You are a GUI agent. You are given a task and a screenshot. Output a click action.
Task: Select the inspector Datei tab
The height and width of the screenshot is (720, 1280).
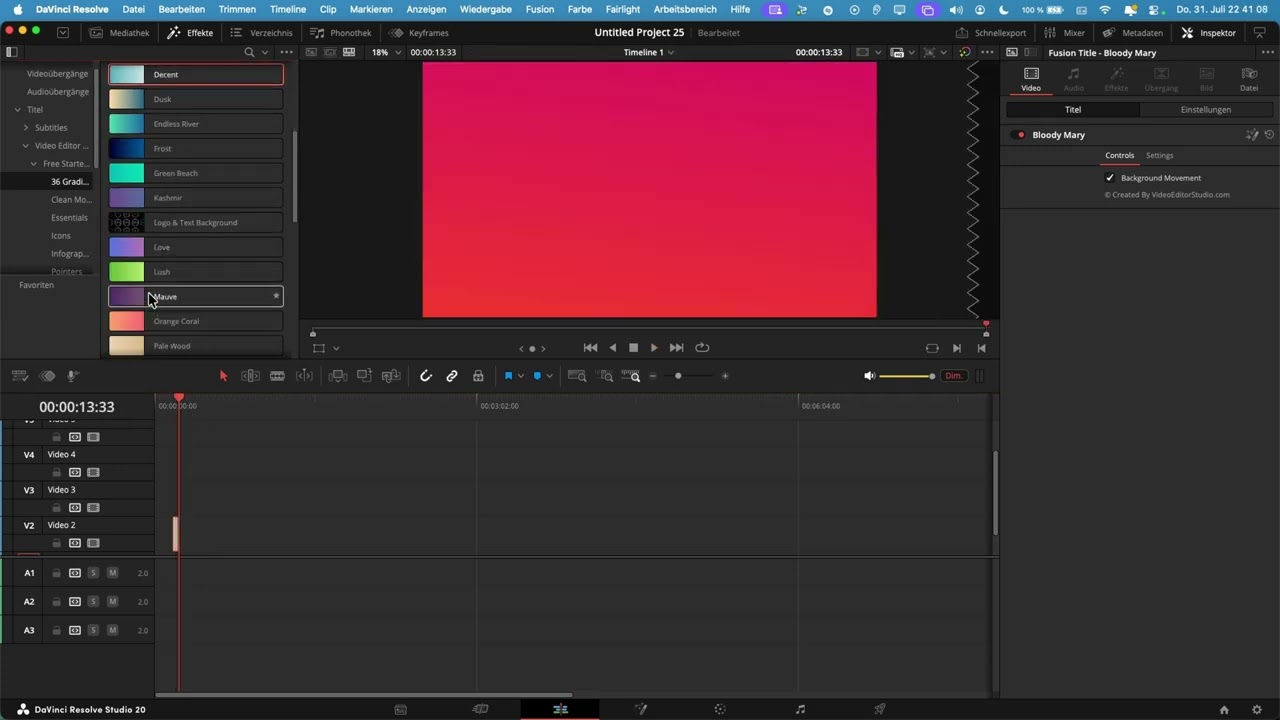click(1249, 79)
